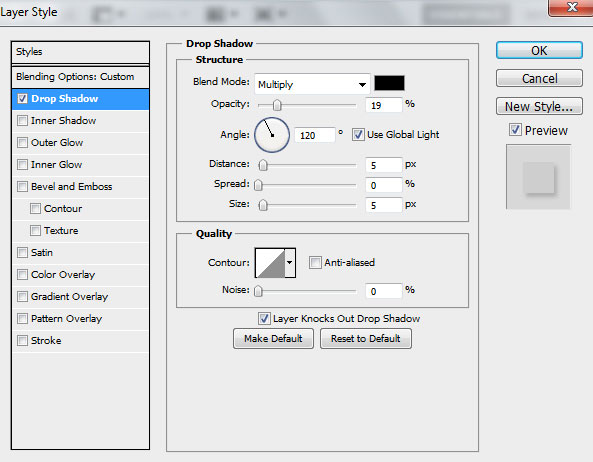Click the black shadow color swatch
The width and height of the screenshot is (593, 462).
pyautogui.click(x=389, y=83)
